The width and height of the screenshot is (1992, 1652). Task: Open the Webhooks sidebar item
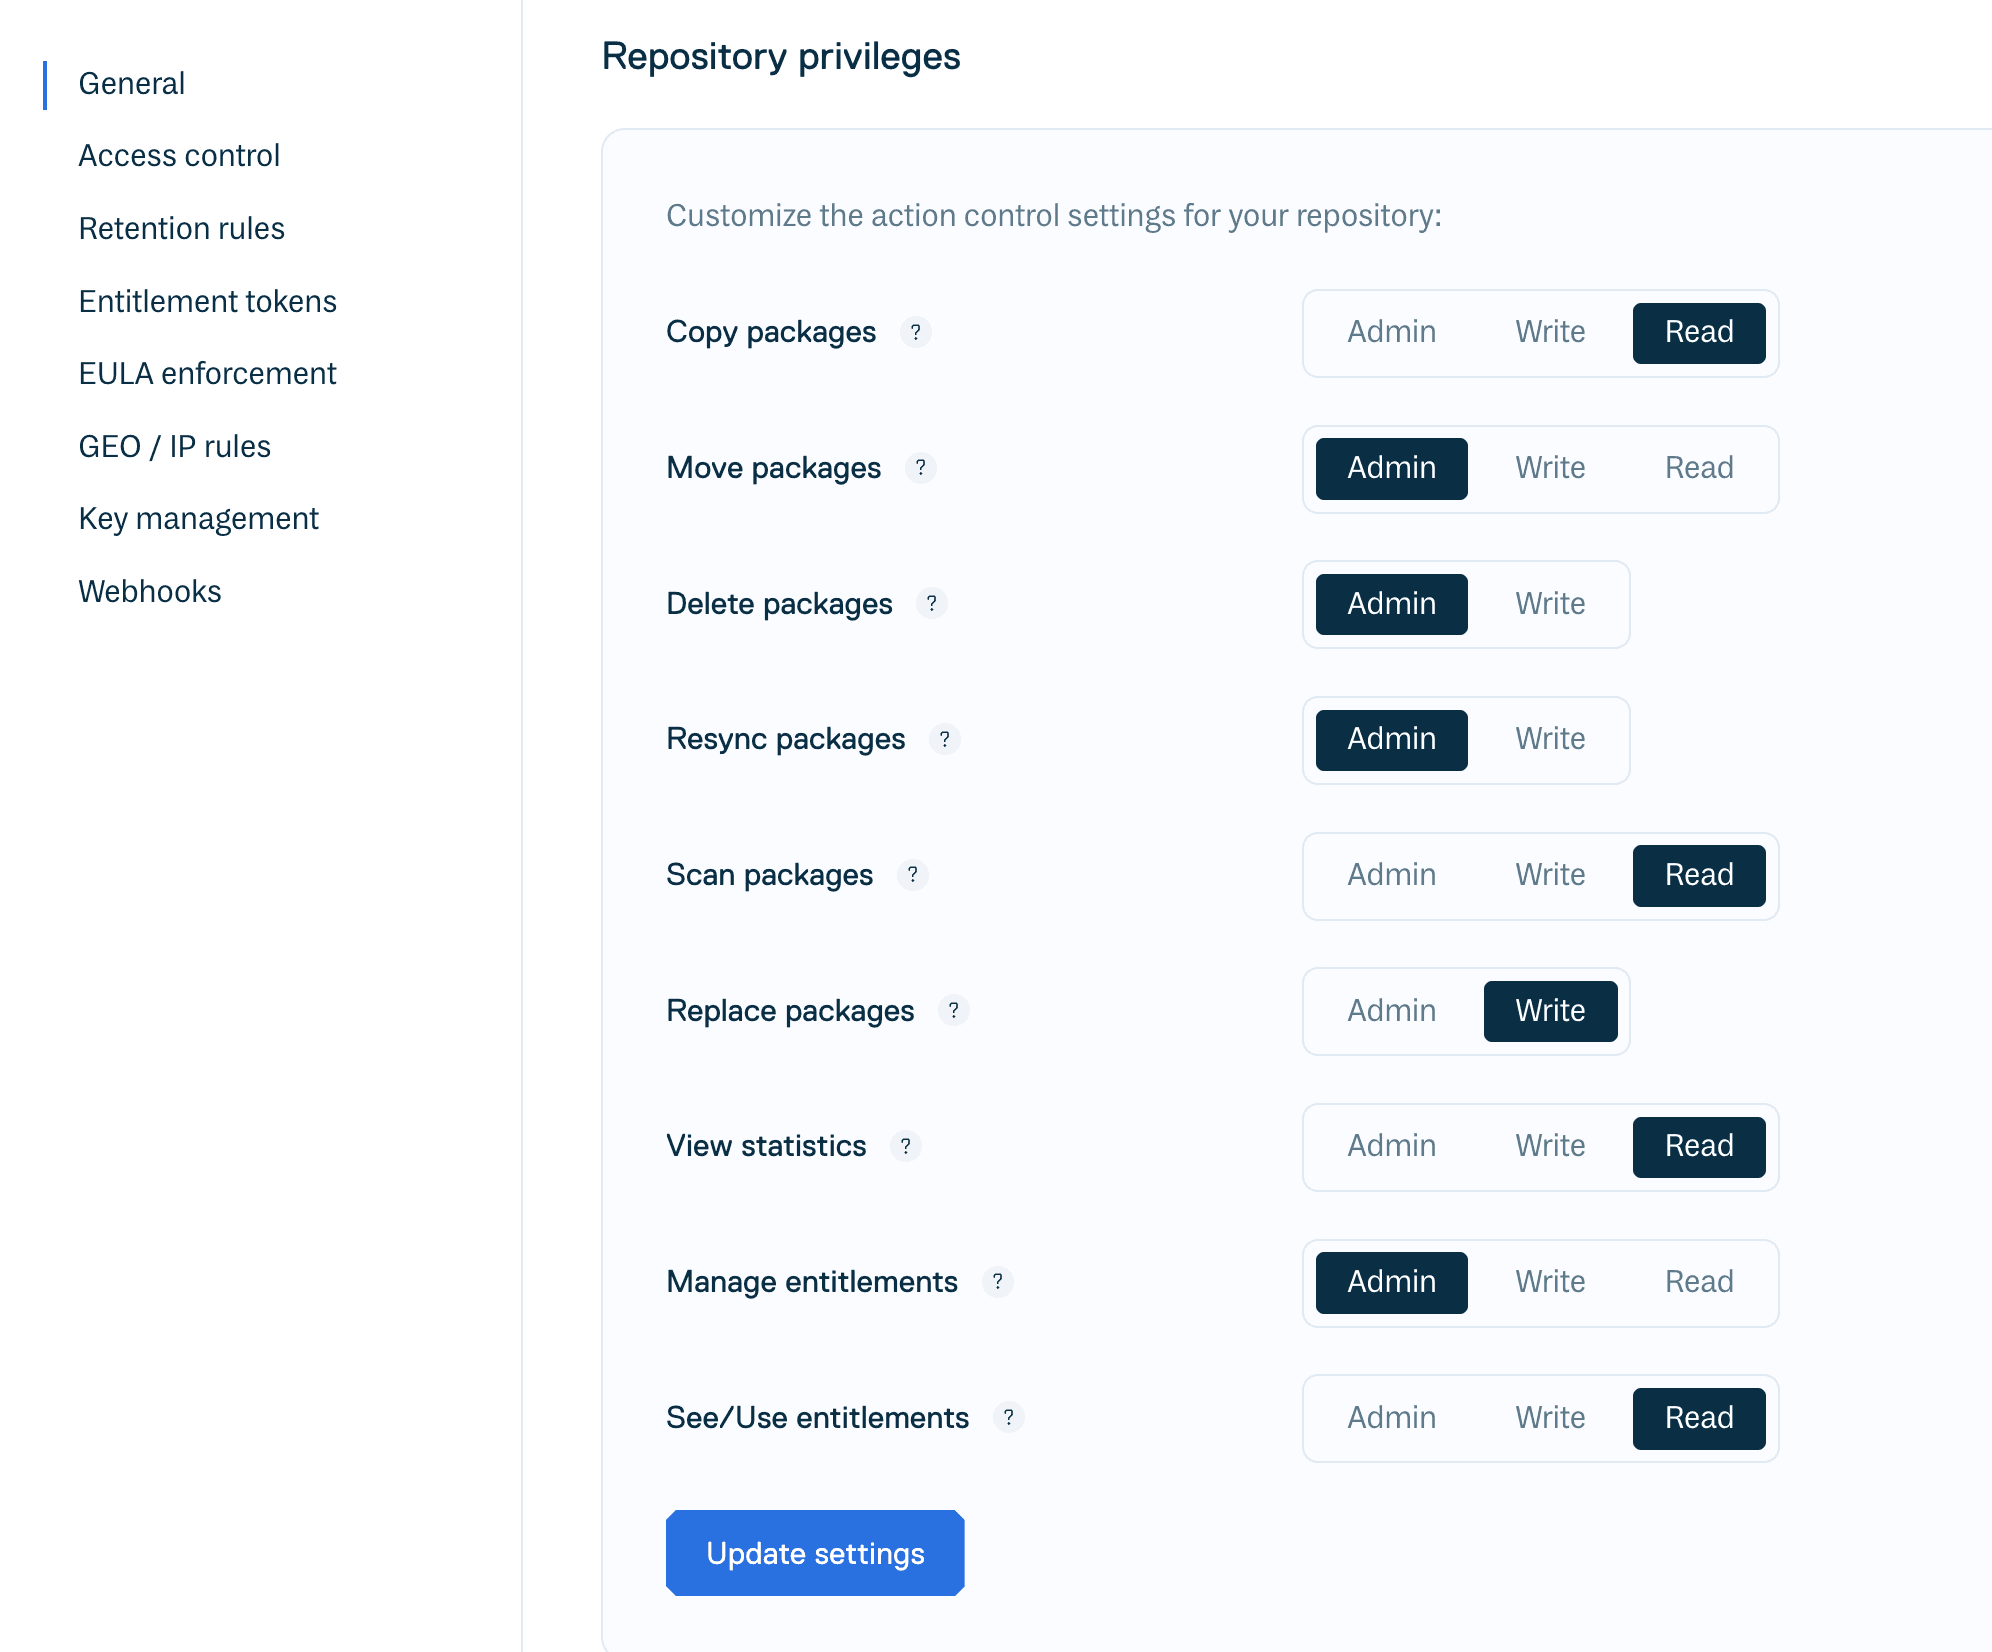click(x=150, y=592)
